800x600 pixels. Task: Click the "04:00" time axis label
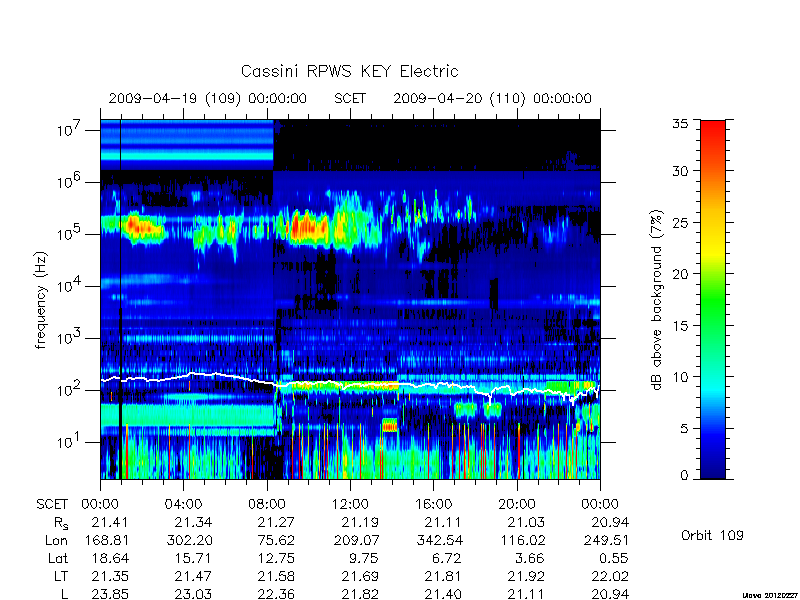[x=183, y=505]
